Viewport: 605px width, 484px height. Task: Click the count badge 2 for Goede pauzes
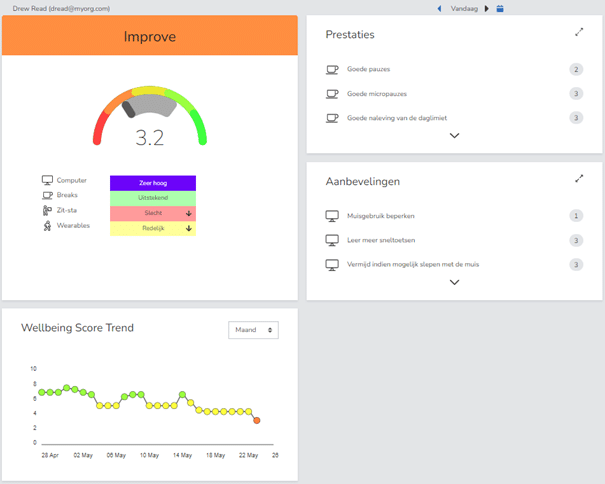(x=576, y=69)
